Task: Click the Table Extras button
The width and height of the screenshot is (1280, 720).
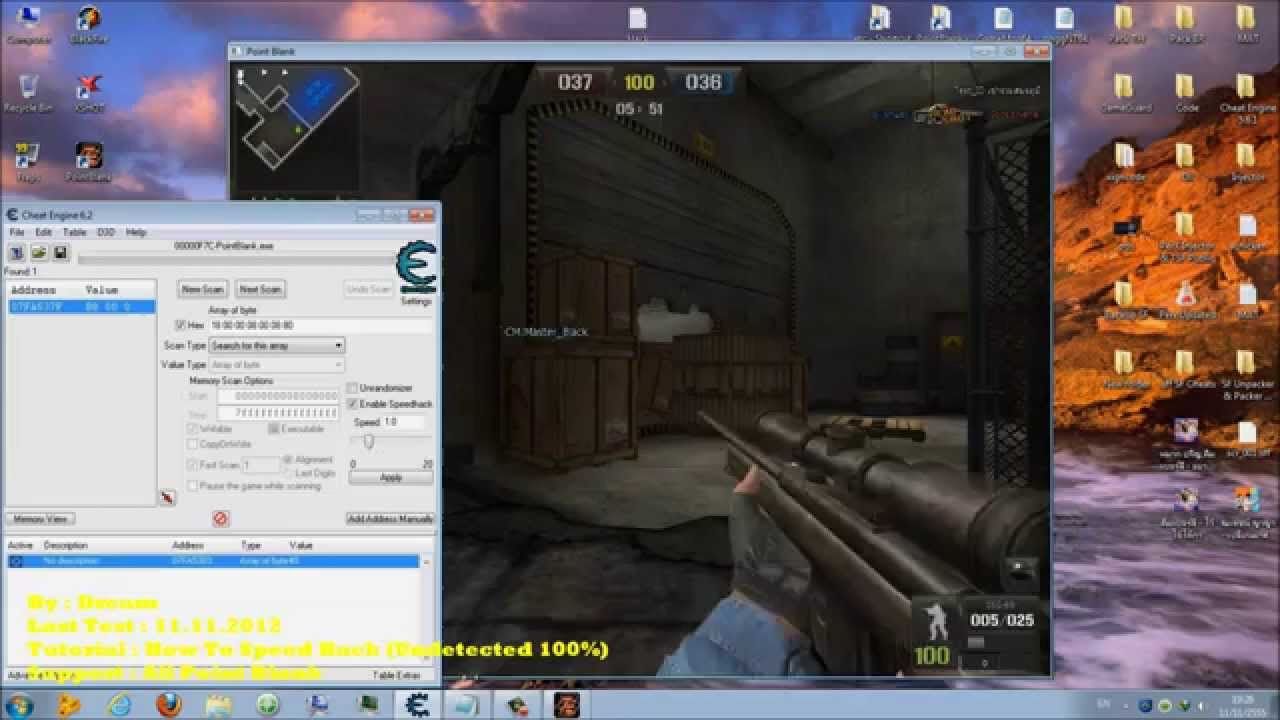Action: coord(398,676)
